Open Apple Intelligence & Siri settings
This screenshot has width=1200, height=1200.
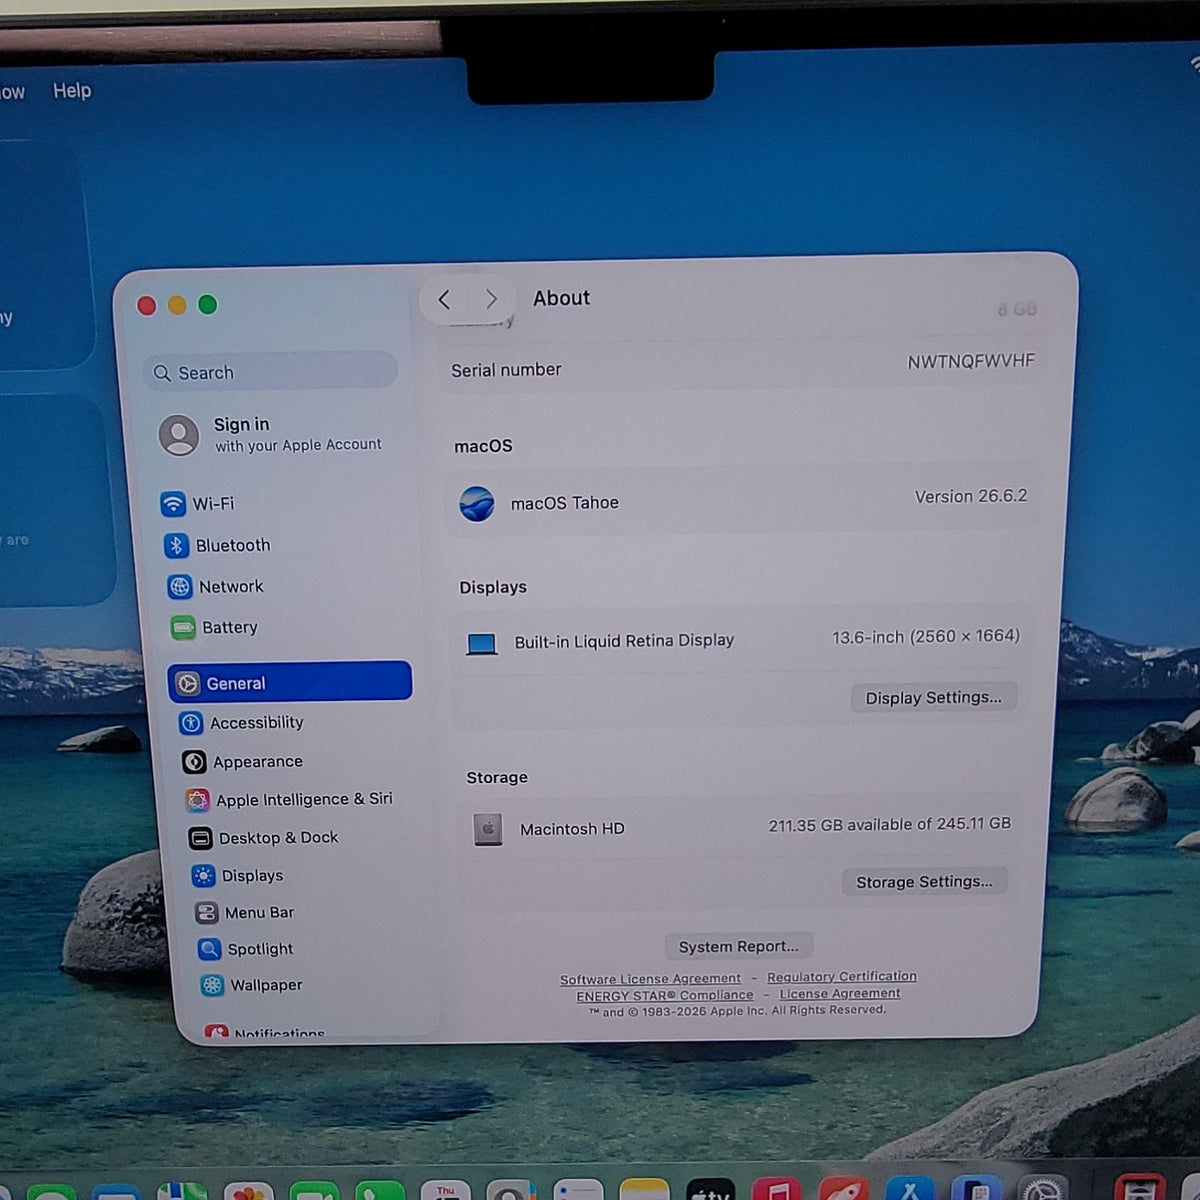point(289,799)
